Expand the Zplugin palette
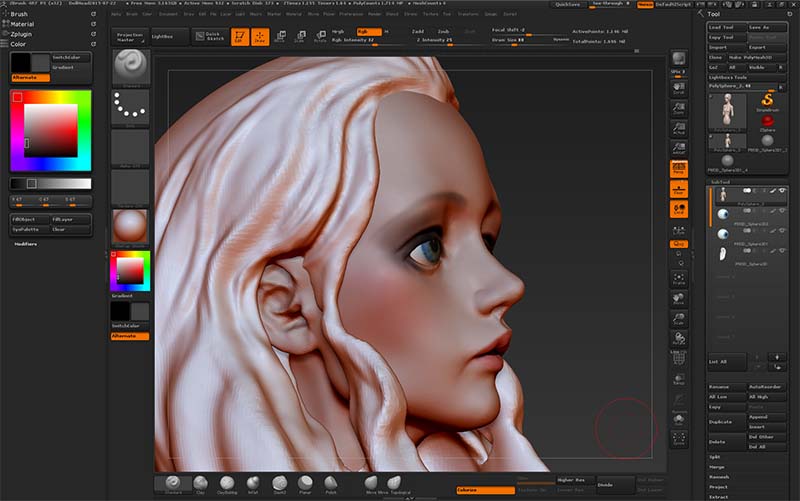 pos(21,34)
